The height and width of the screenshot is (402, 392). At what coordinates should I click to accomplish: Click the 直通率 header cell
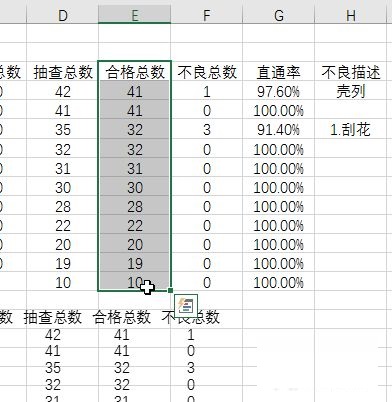279,72
